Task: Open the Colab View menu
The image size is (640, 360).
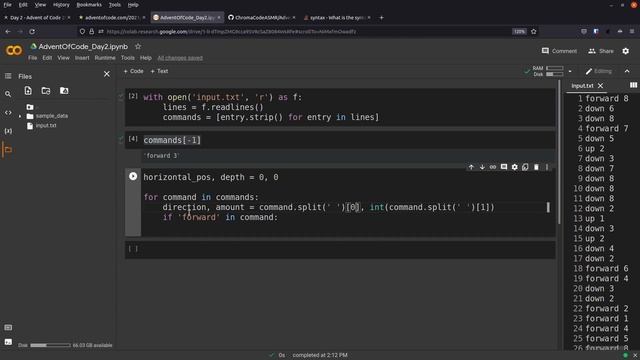Action: pos(63,58)
